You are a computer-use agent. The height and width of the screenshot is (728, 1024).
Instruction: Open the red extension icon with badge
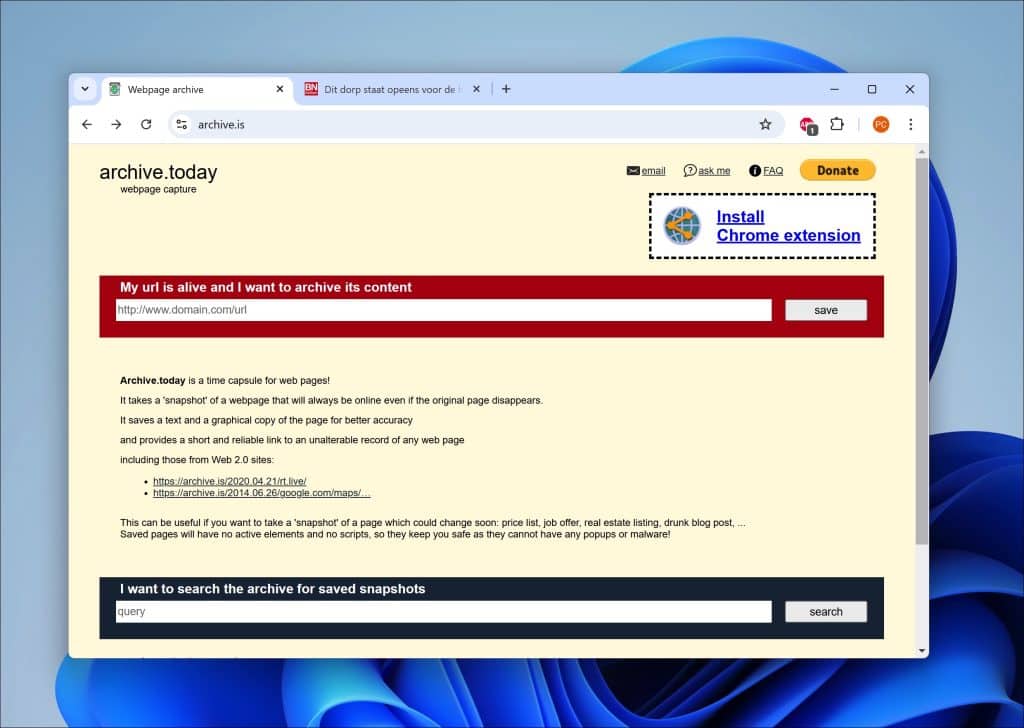pyautogui.click(x=808, y=125)
